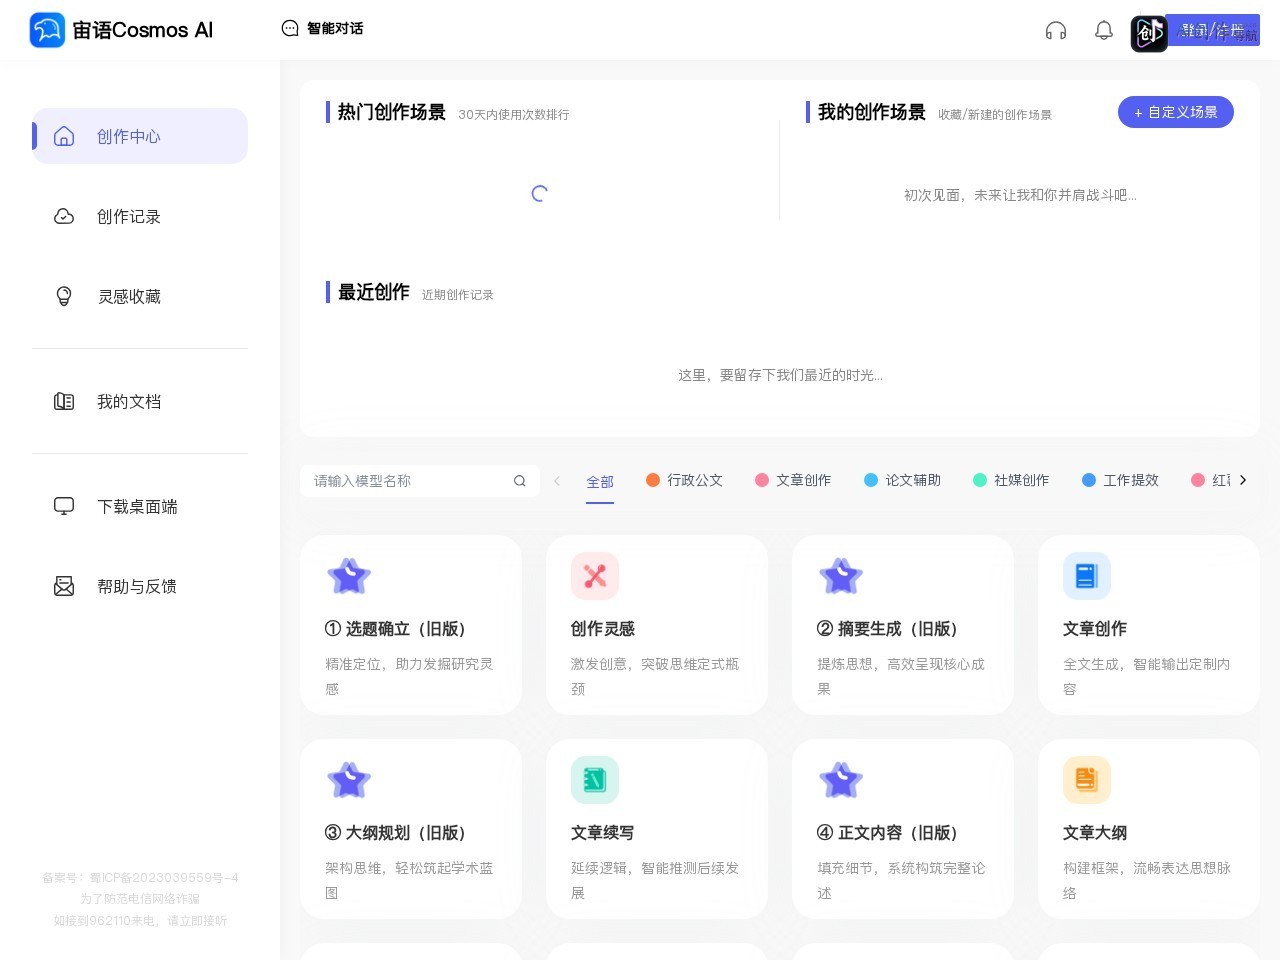Click the monitor icon beside 下载桌面端
This screenshot has width=1280, height=960.
(64, 506)
